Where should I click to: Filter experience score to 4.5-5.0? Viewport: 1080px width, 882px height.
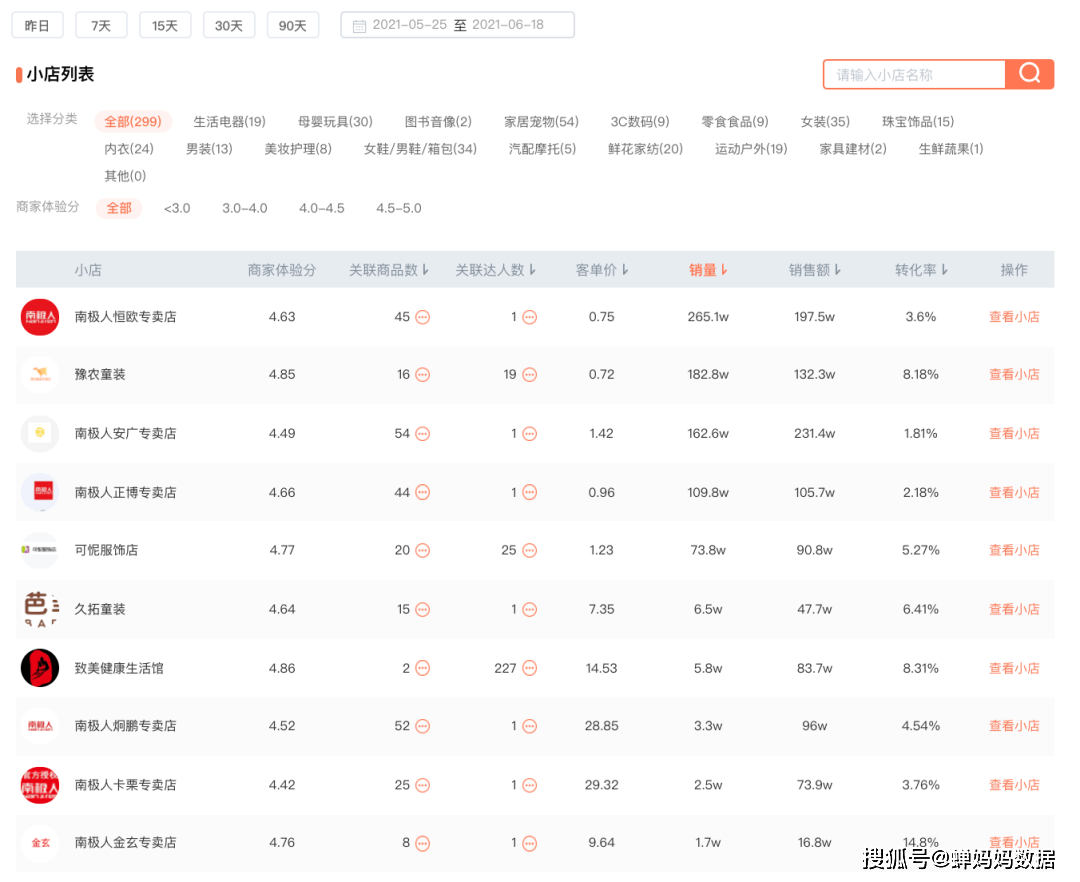coord(399,208)
